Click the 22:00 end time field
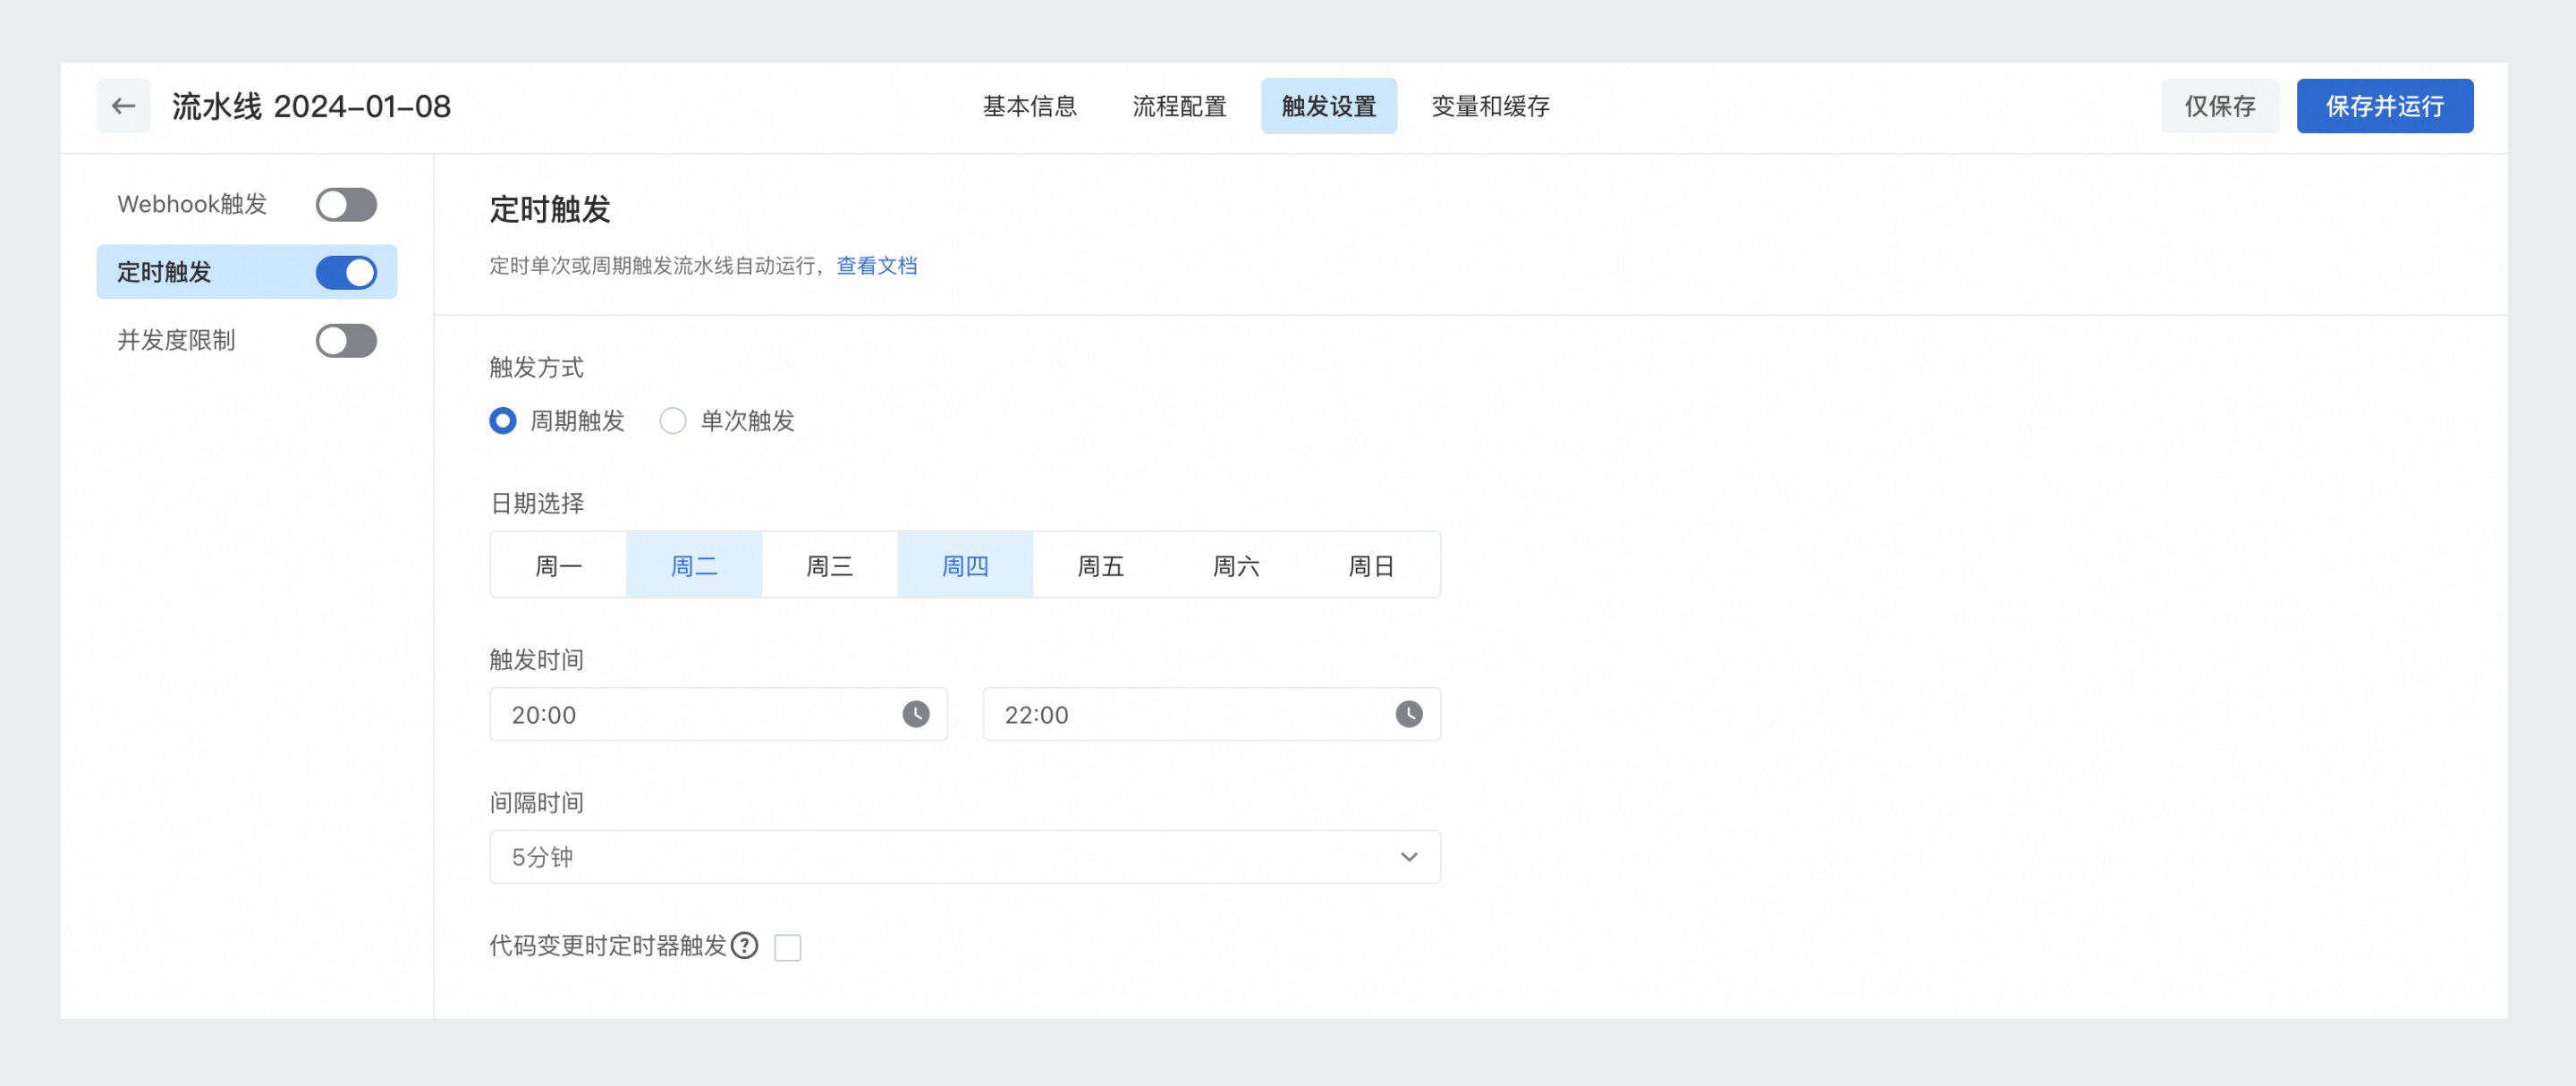 [1211, 714]
